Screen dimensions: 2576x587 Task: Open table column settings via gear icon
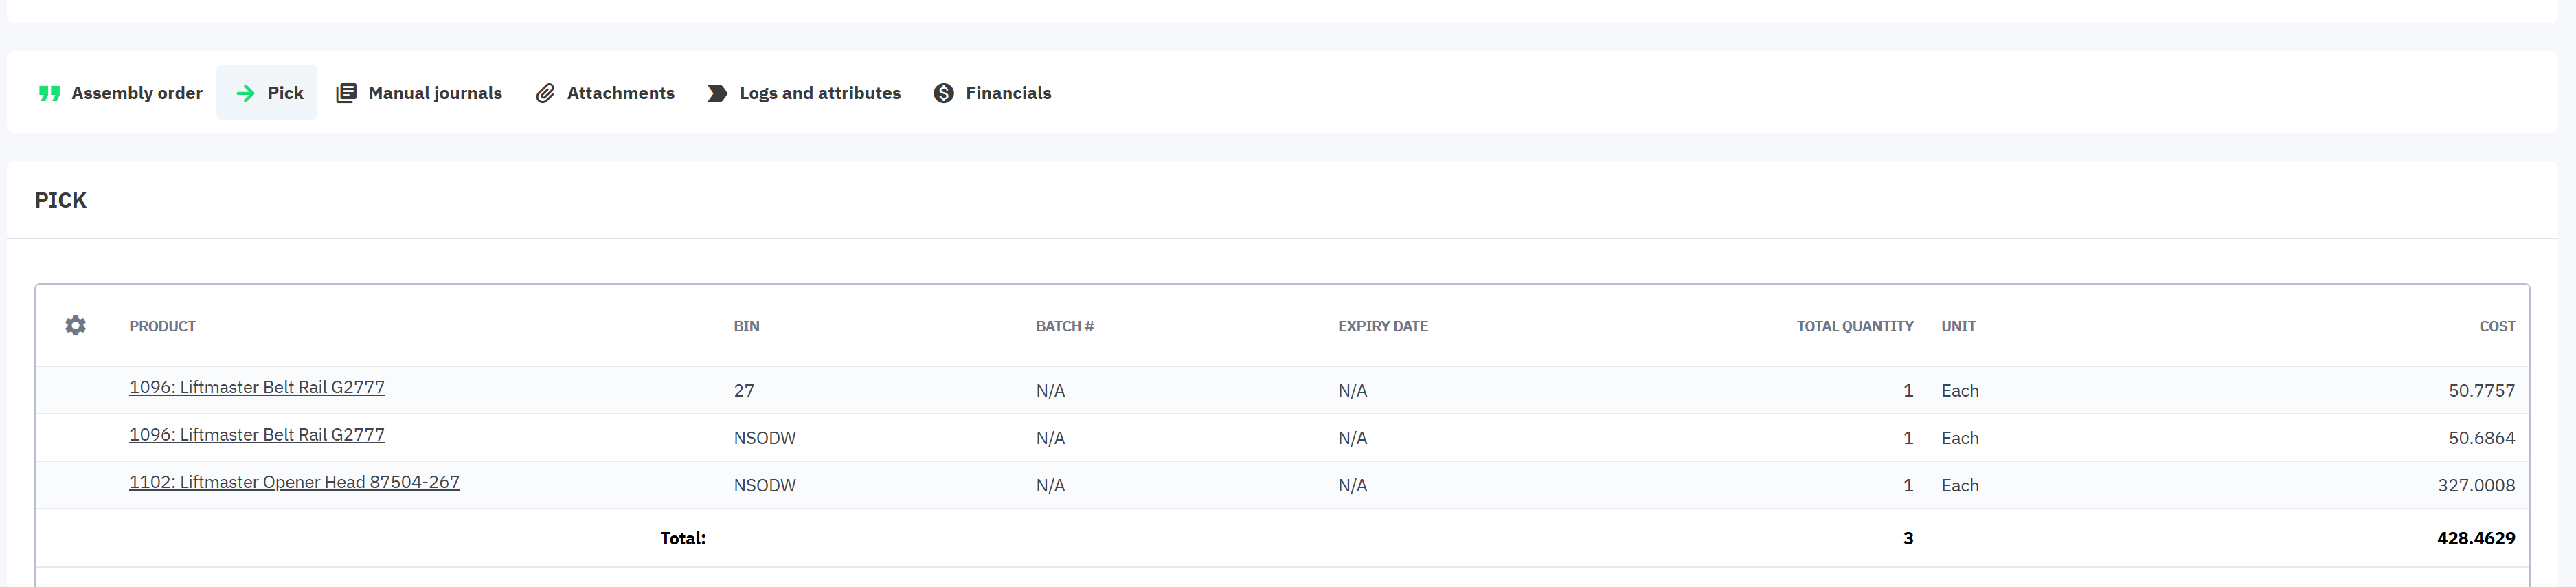[x=75, y=326]
